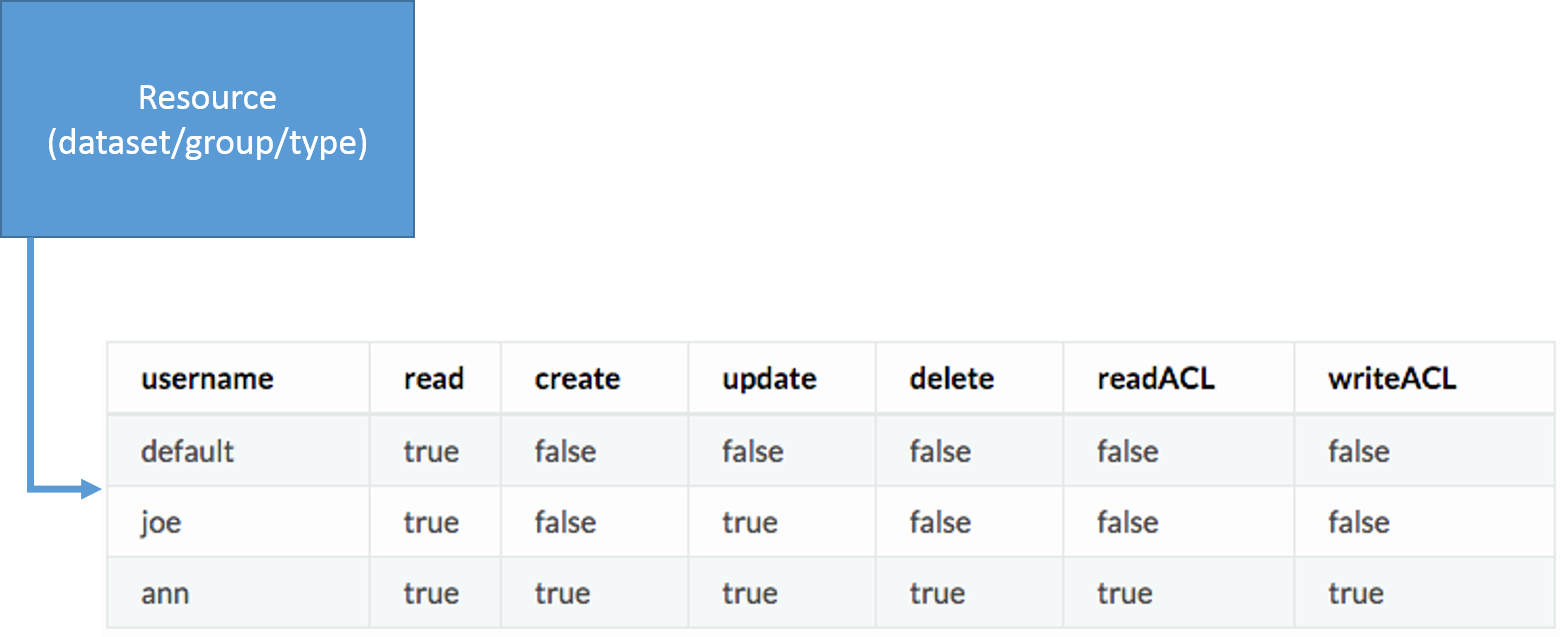
Task: Click the delete column header
Action: coord(952,379)
